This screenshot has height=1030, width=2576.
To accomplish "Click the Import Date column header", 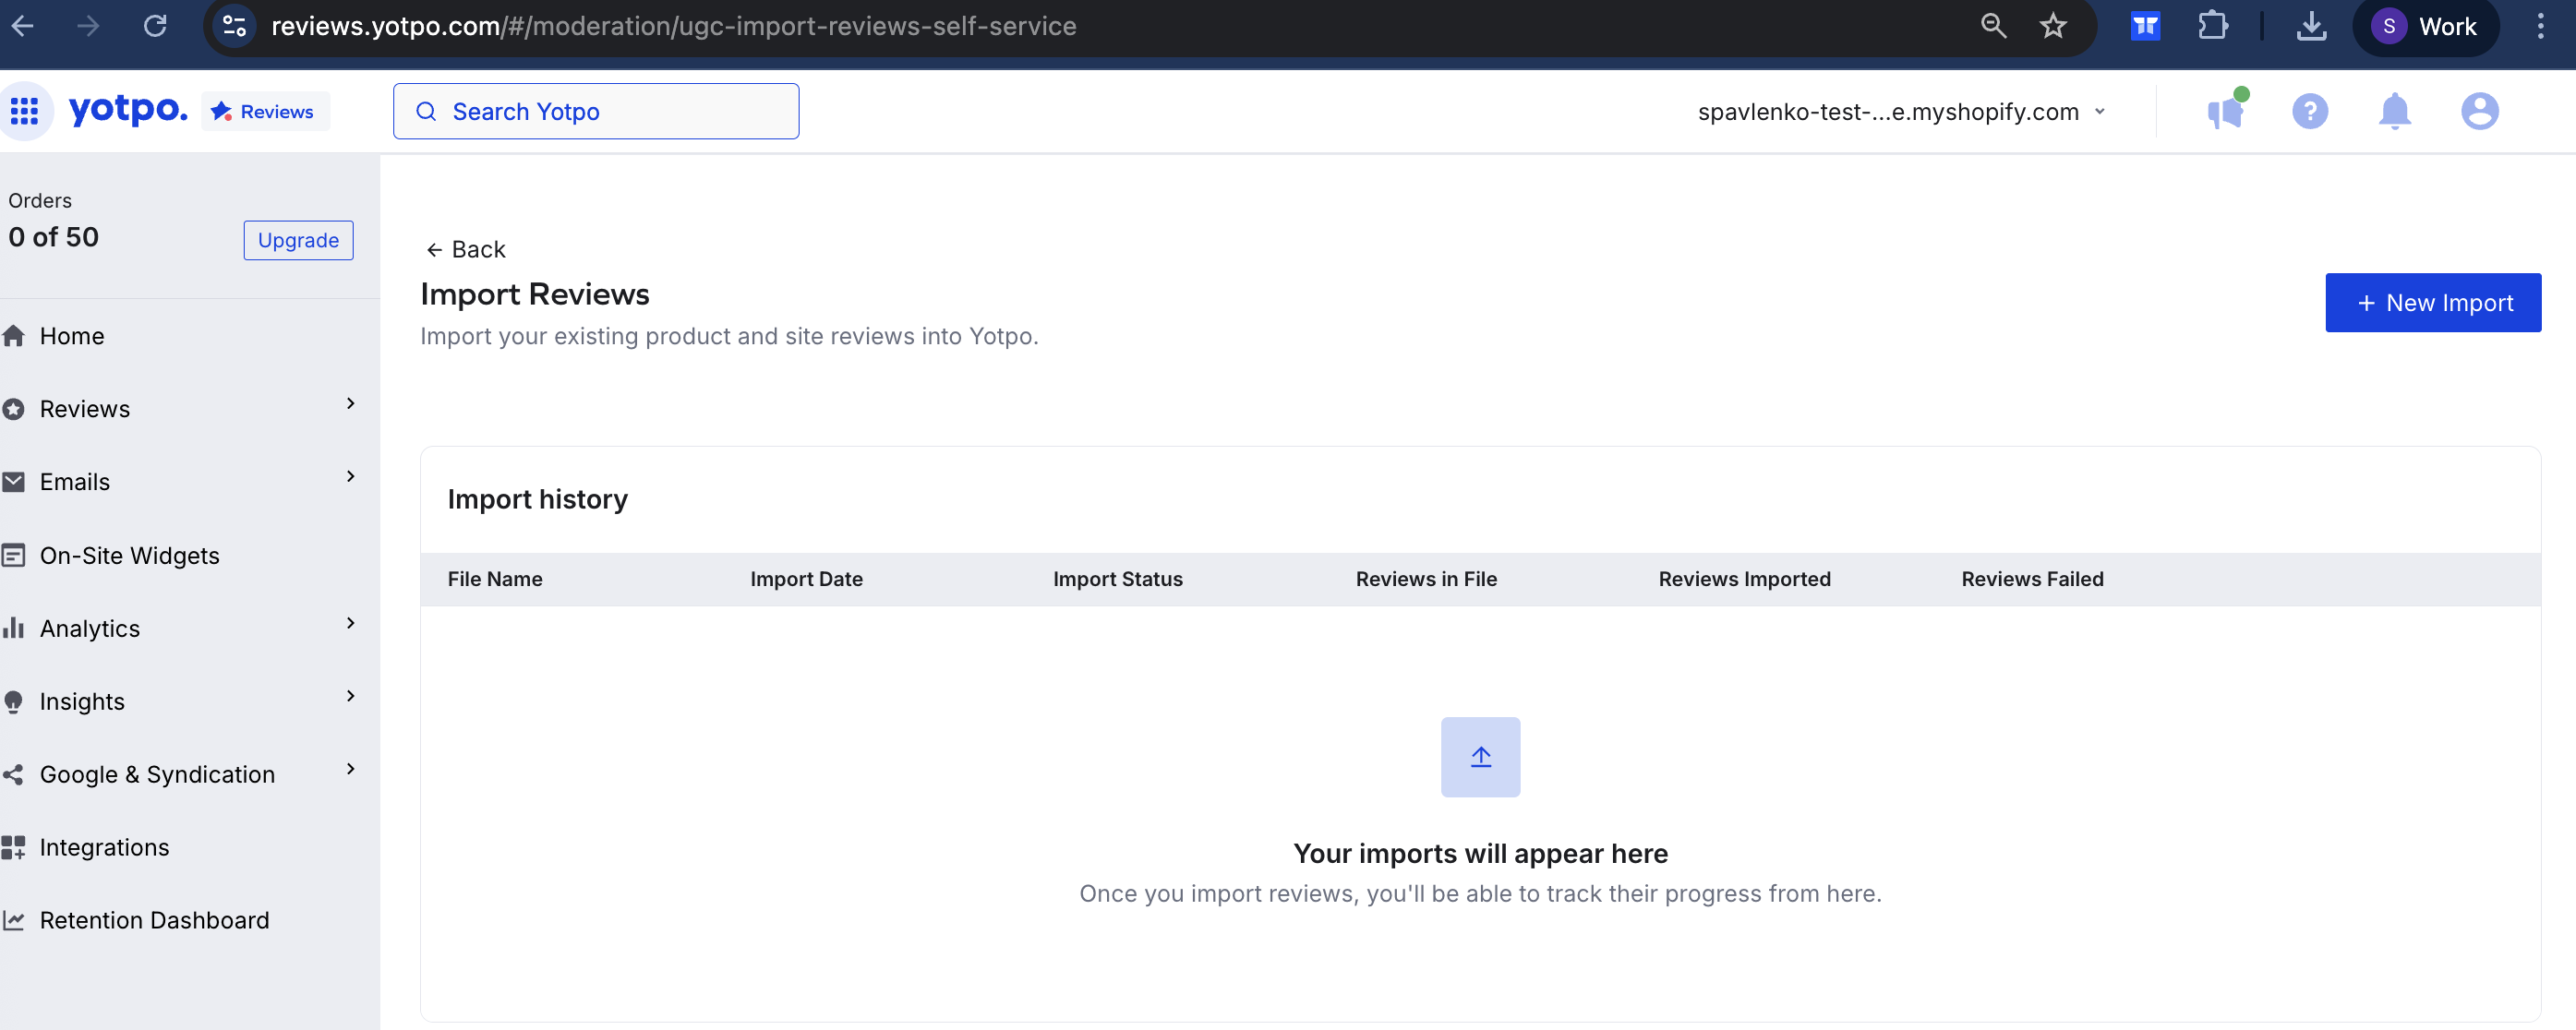I will (x=806, y=579).
